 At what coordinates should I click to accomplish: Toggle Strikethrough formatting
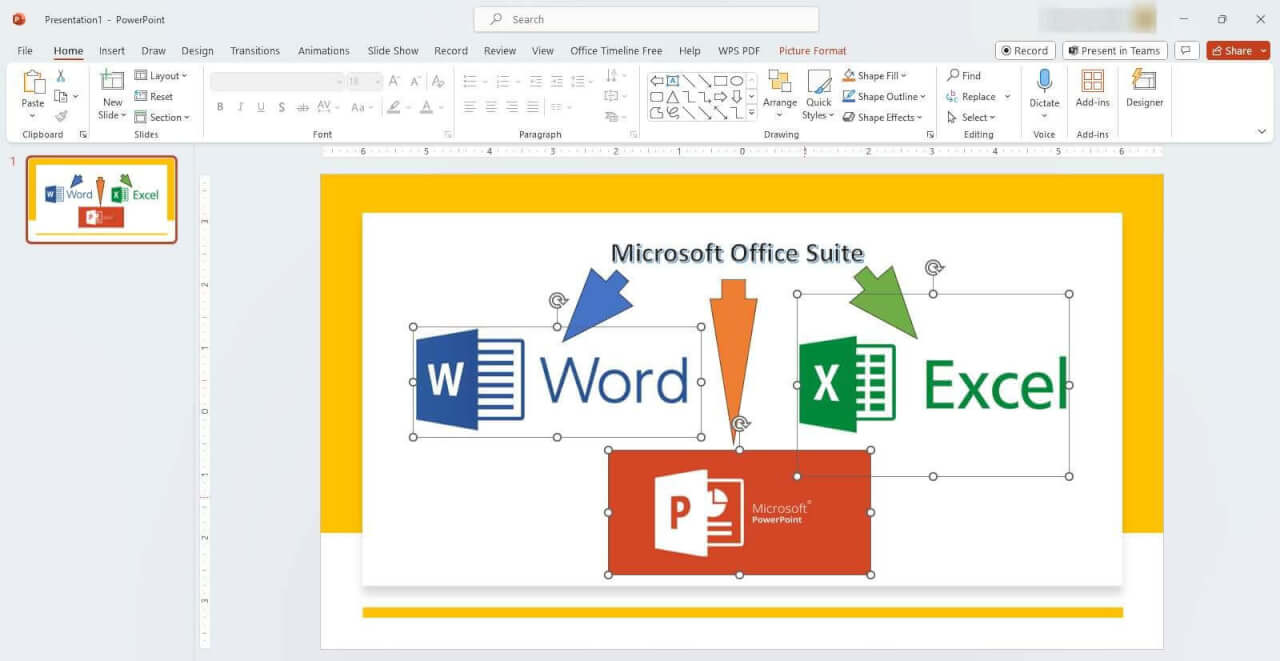coord(302,107)
